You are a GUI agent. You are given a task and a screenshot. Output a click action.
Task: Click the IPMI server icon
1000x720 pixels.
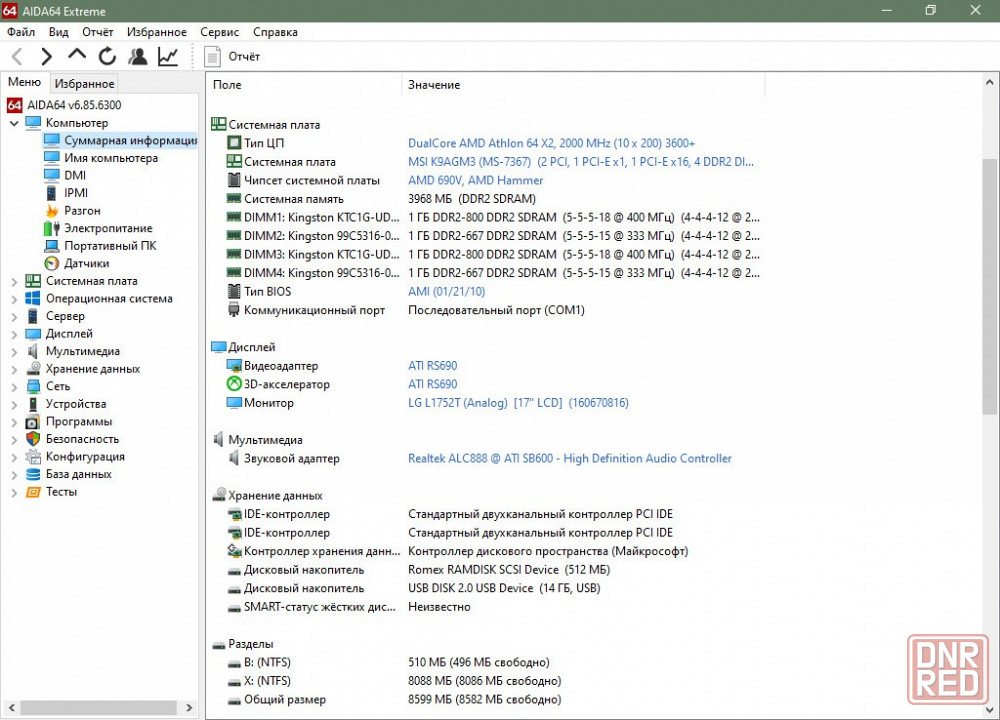pos(52,193)
